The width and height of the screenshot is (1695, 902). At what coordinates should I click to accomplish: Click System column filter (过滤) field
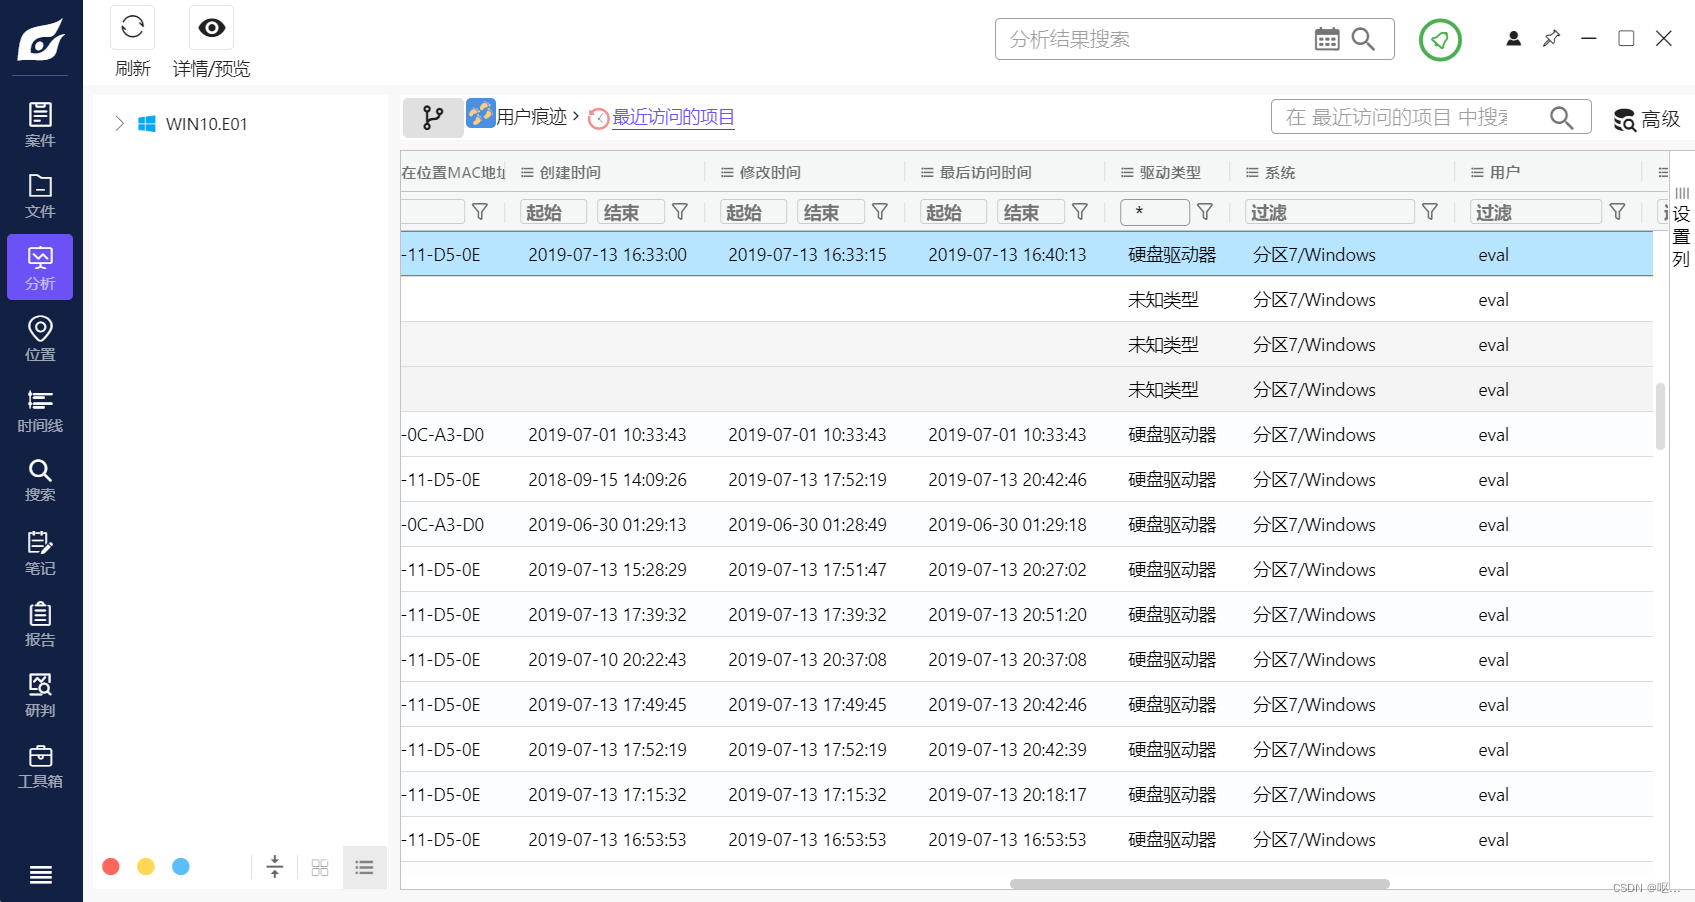point(1330,212)
